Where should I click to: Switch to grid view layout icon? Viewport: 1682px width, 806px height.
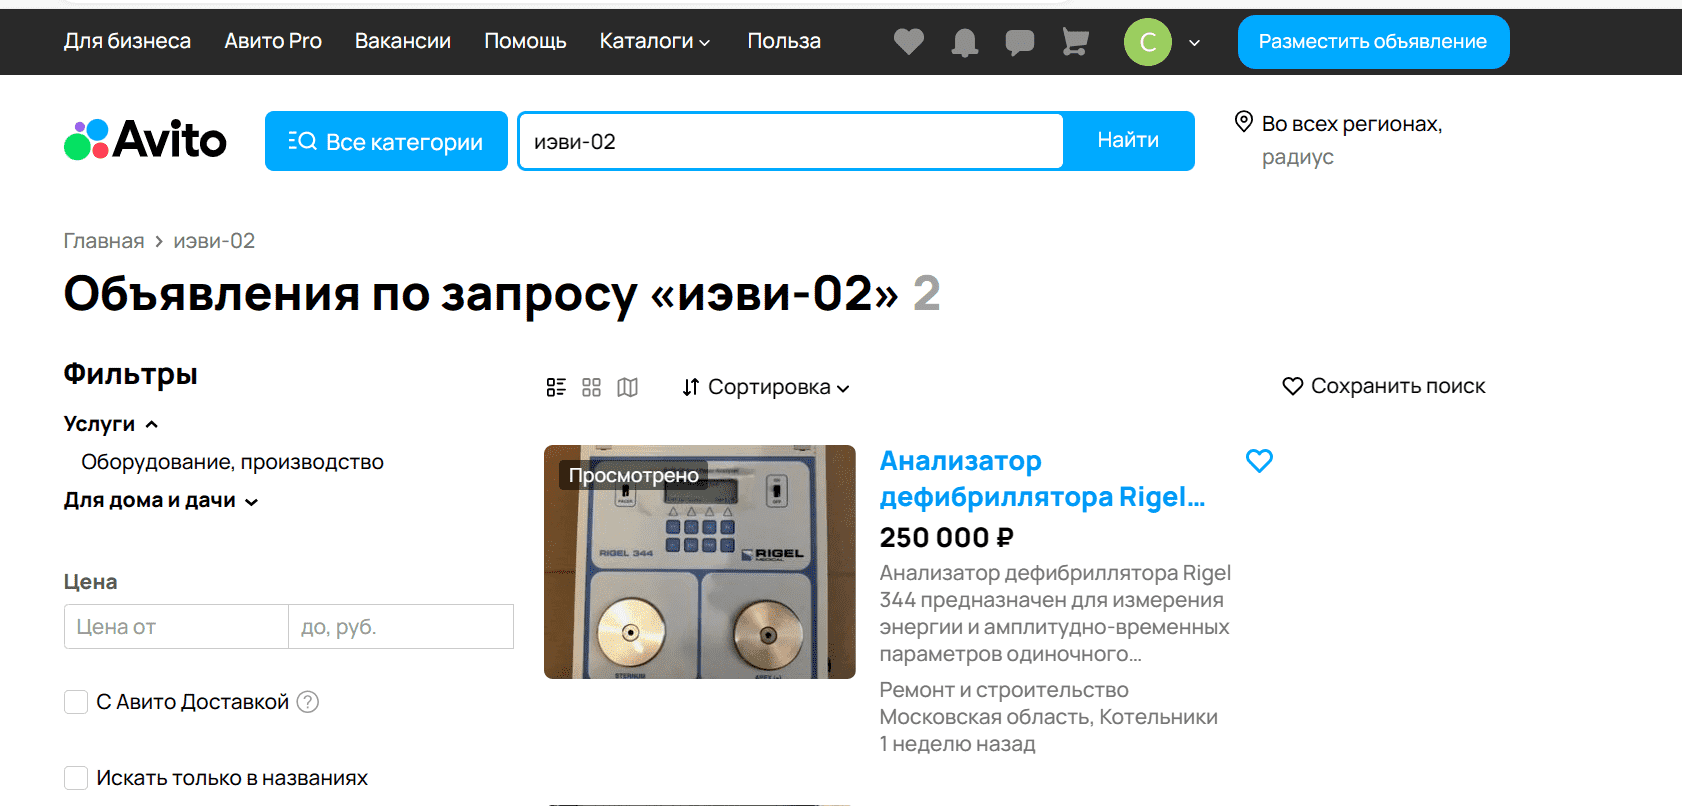tap(592, 387)
